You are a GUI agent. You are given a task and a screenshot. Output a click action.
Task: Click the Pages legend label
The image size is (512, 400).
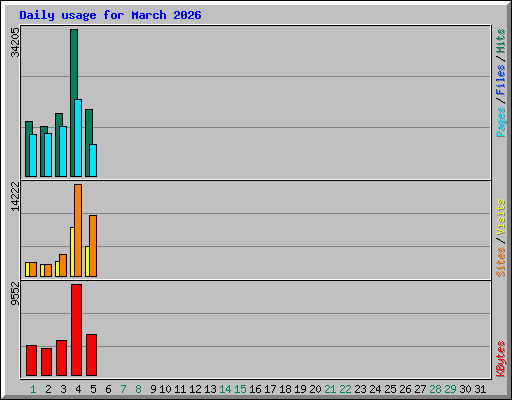tap(501, 122)
